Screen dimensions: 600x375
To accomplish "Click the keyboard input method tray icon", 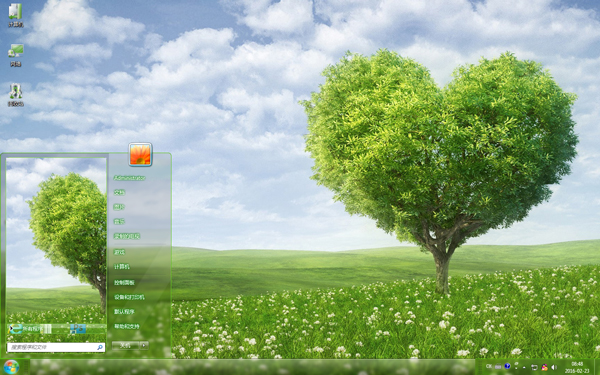I will pyautogui.click(x=498, y=367).
